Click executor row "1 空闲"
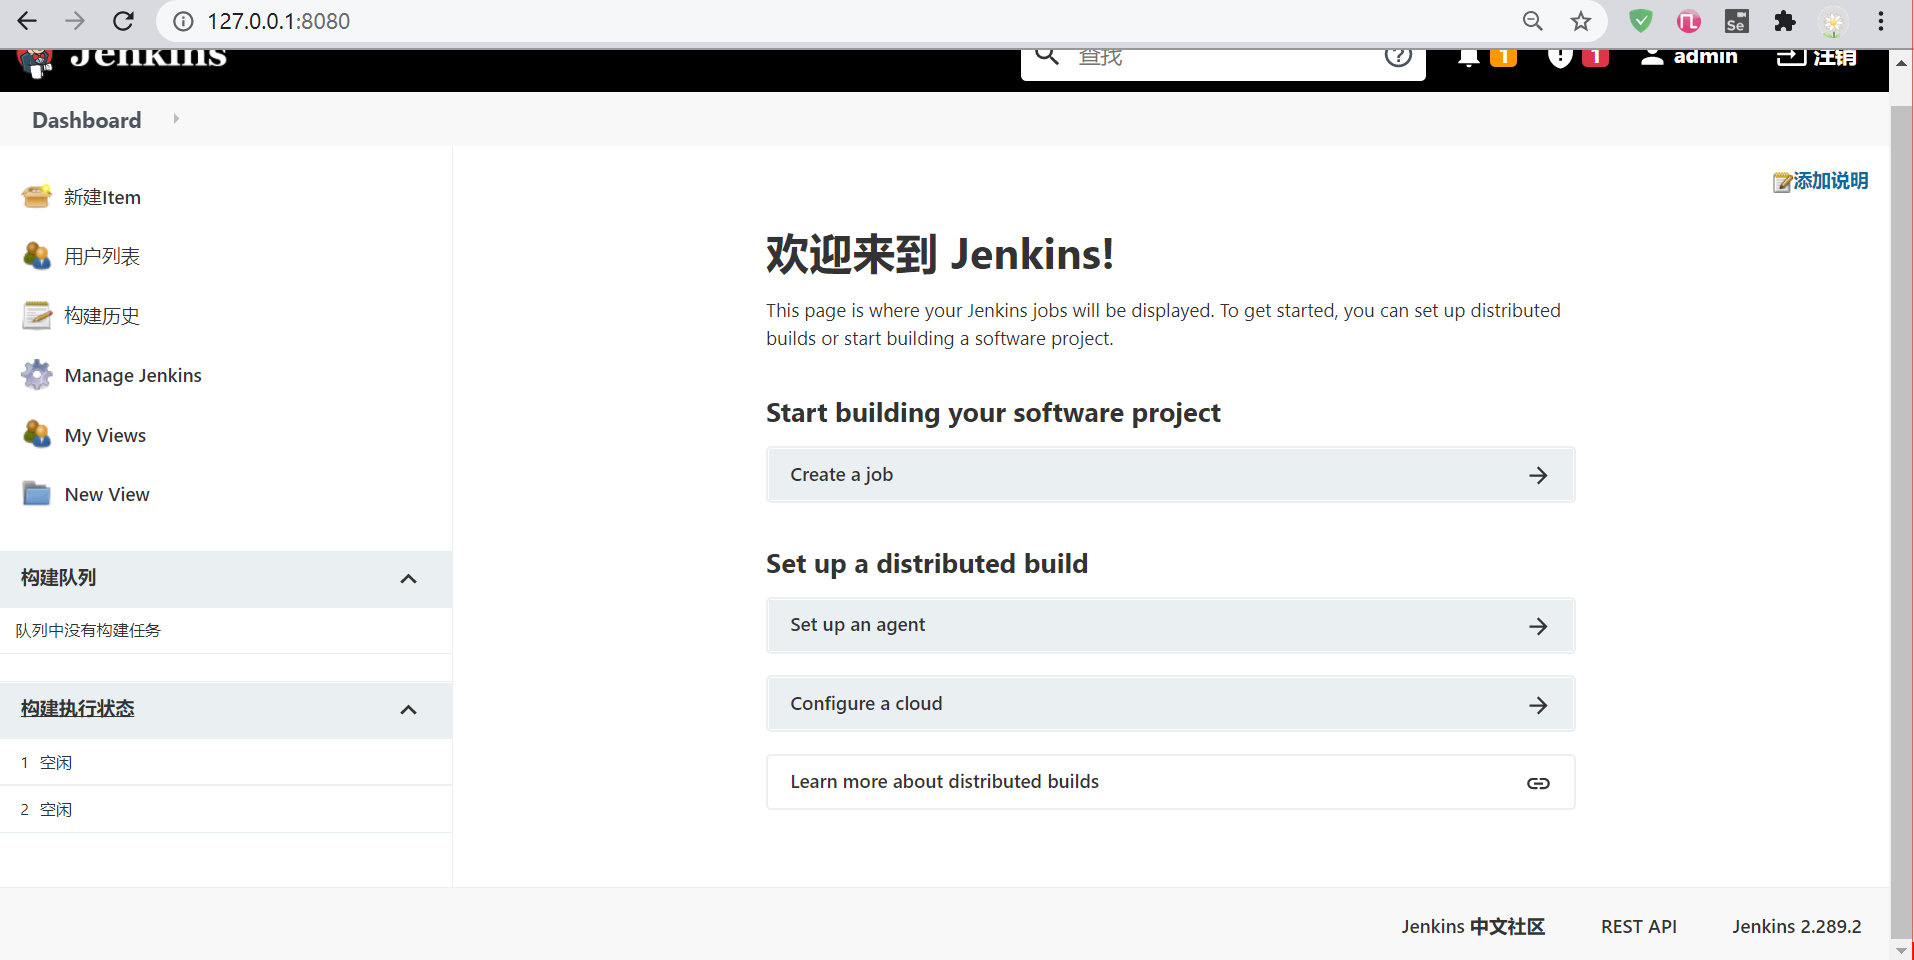 (x=226, y=763)
